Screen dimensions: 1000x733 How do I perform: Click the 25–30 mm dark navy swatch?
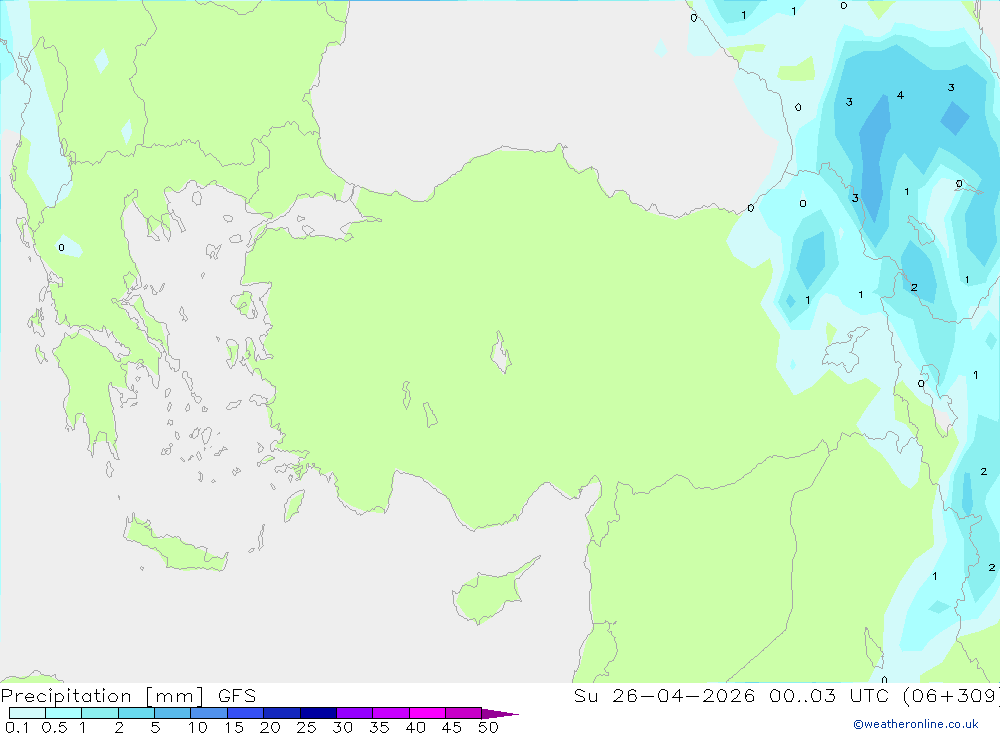click(x=318, y=713)
